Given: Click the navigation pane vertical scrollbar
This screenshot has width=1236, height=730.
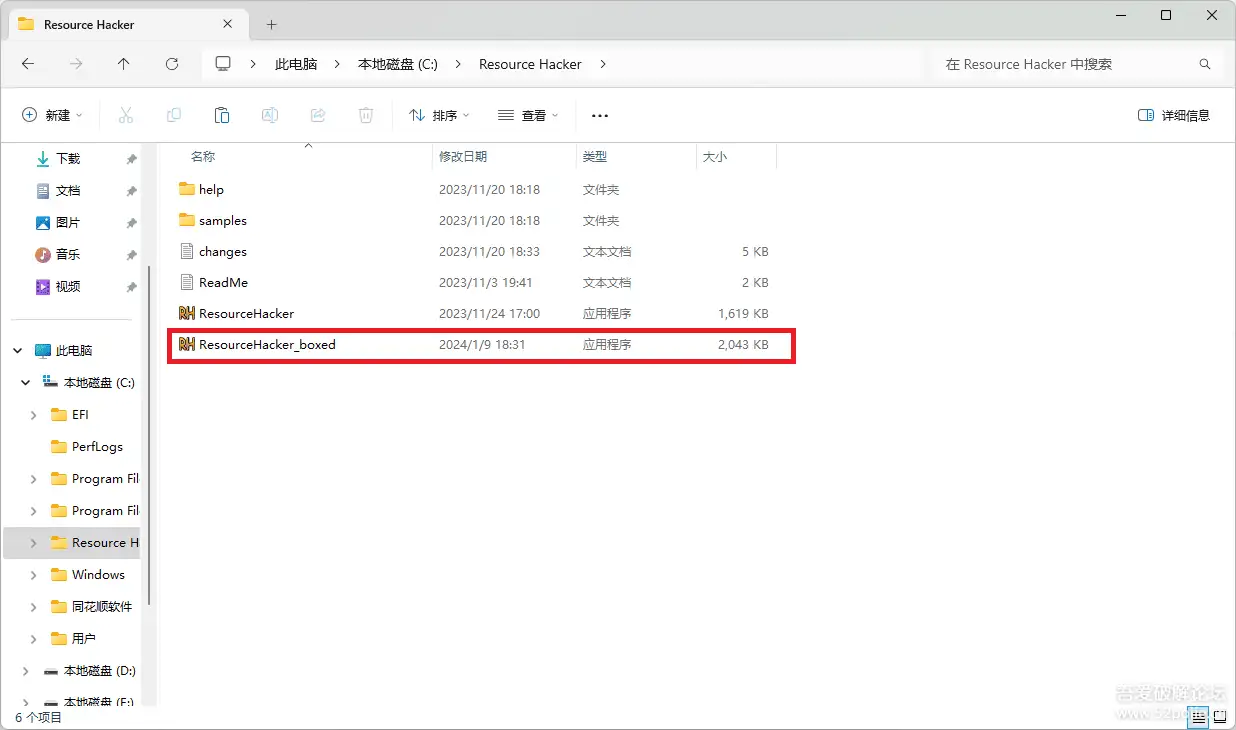Looking at the screenshot, I should click(x=149, y=437).
